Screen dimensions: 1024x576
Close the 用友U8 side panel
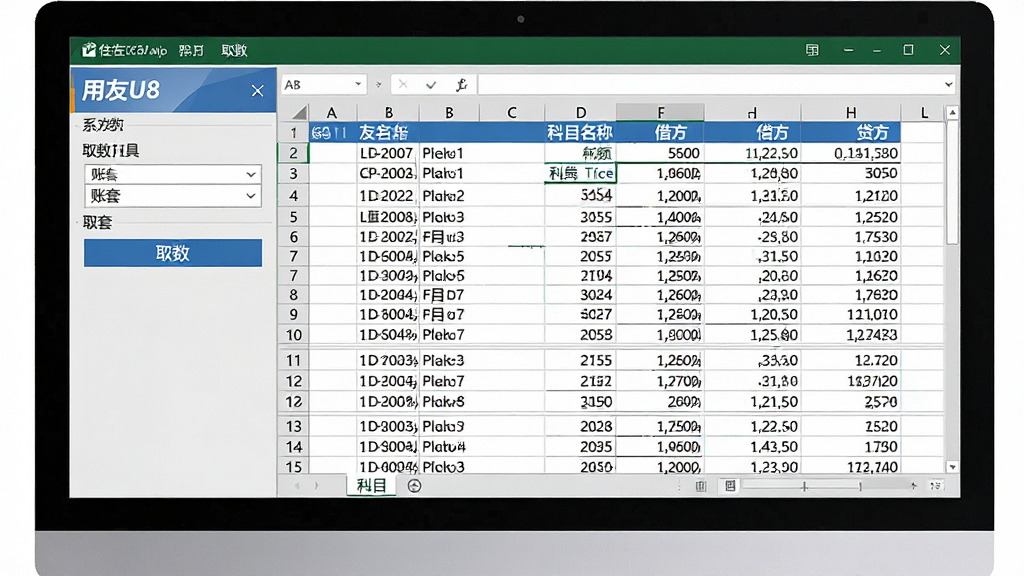pos(257,91)
